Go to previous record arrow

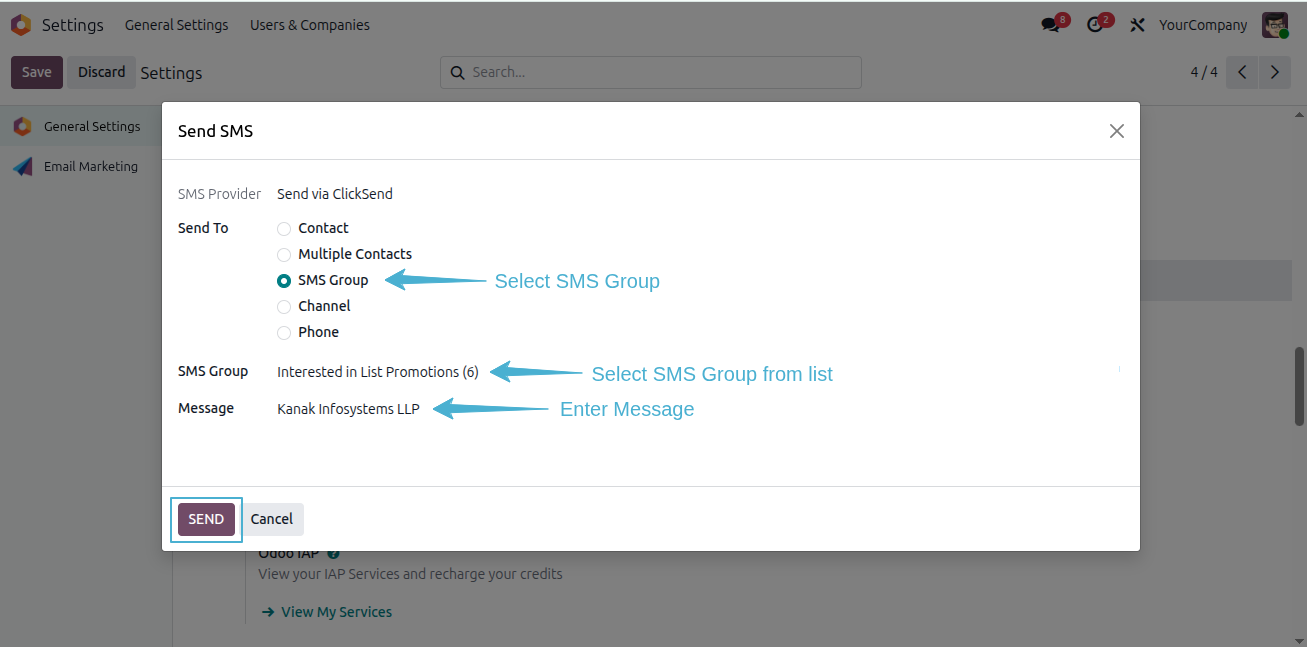coord(1242,72)
